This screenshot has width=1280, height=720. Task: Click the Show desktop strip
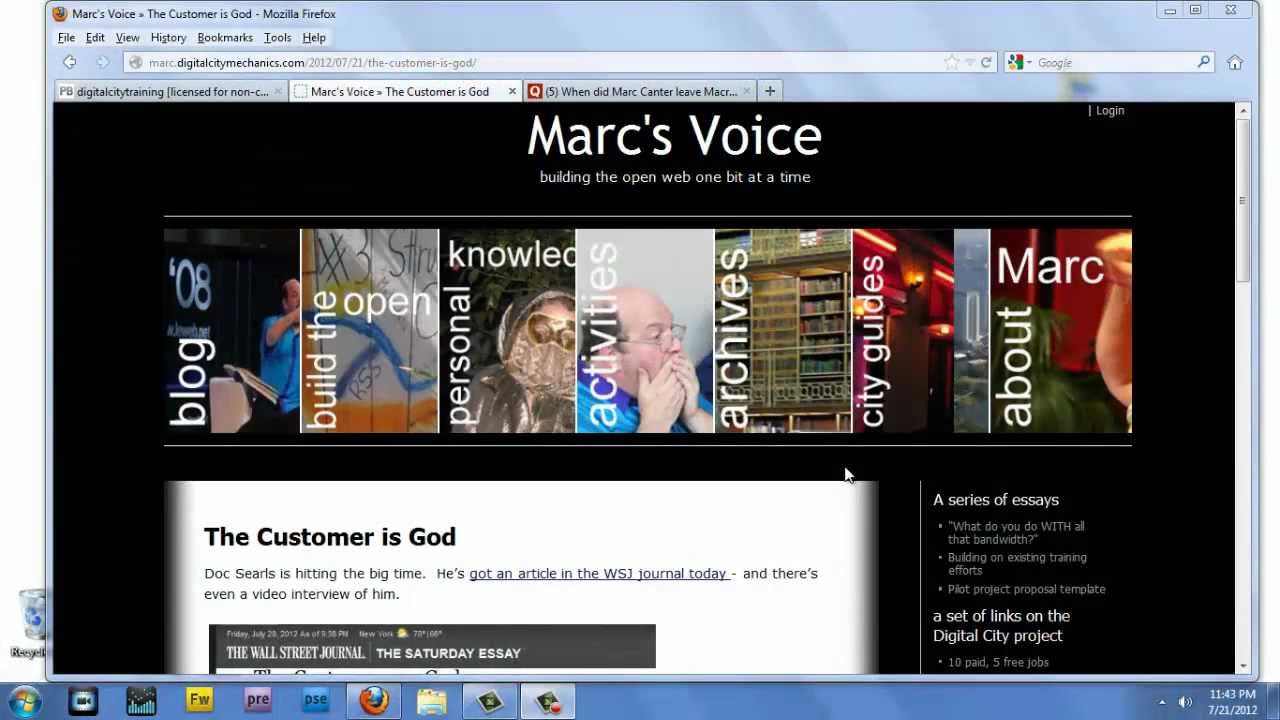(1273, 701)
